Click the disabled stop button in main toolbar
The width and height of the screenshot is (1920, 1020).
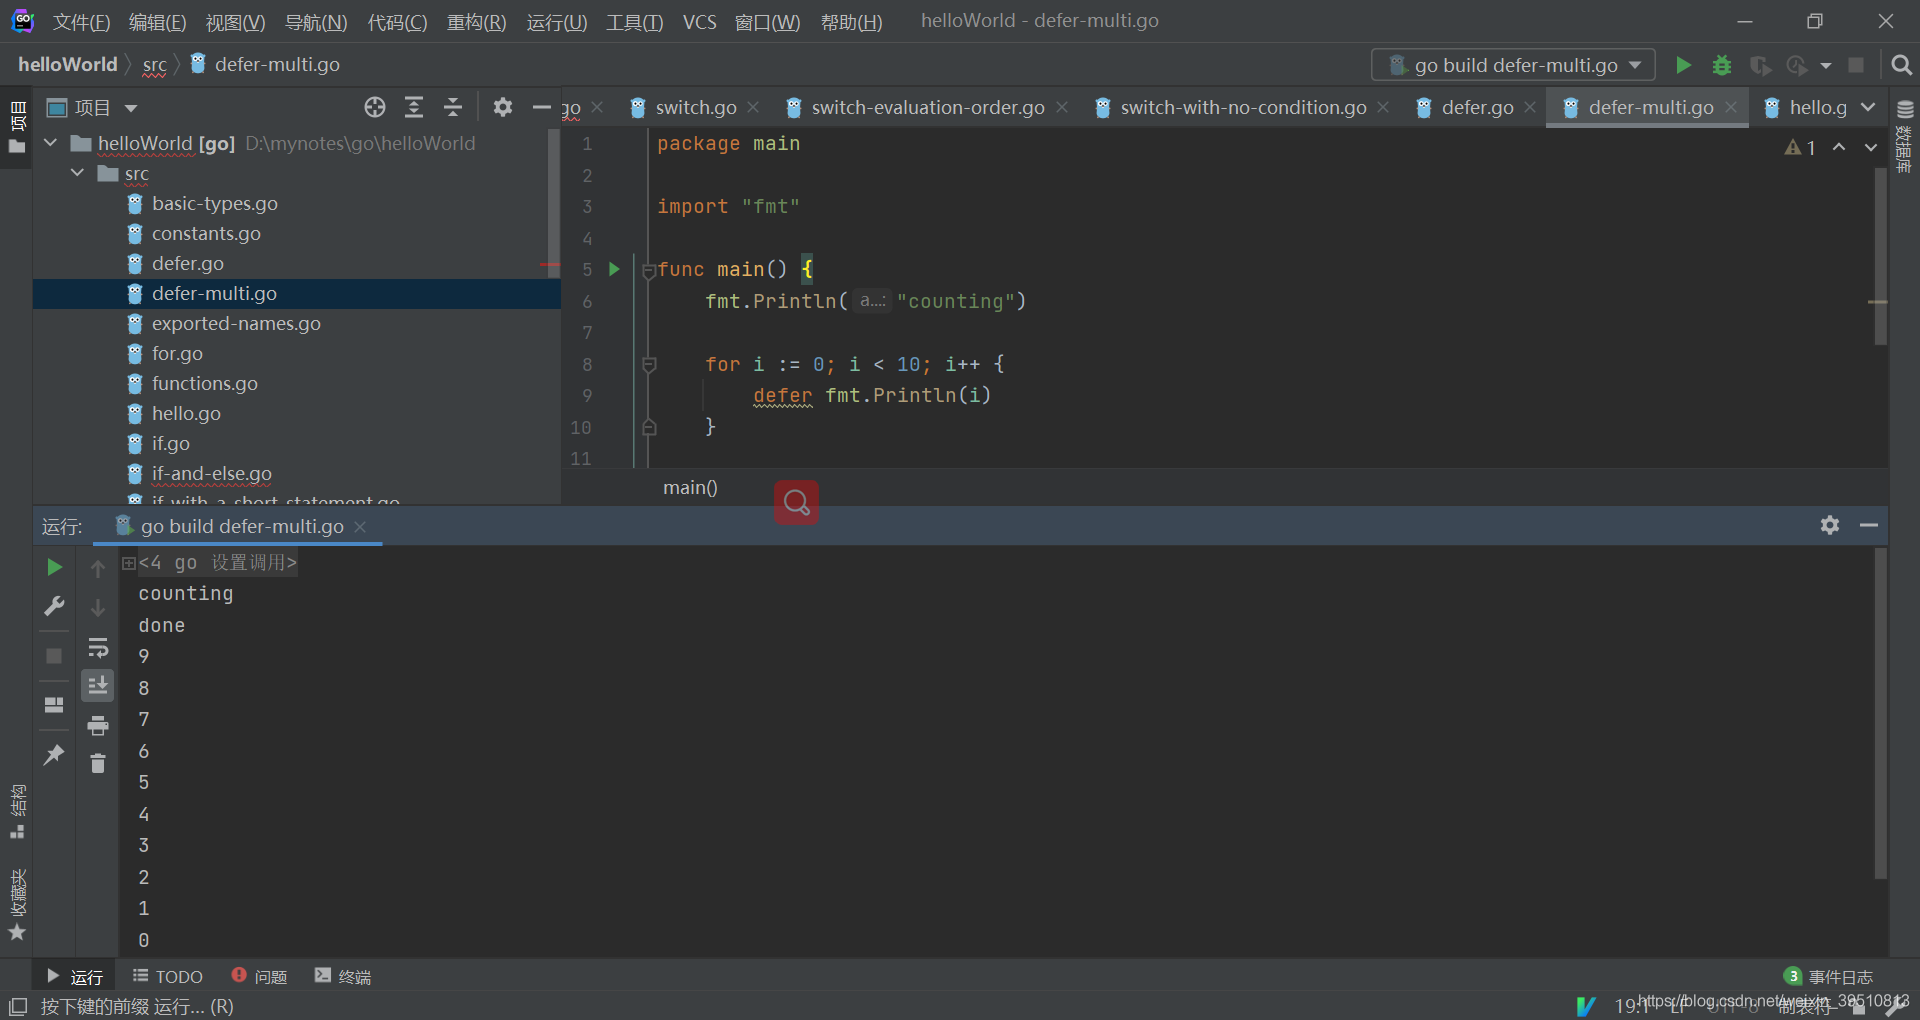click(1856, 65)
